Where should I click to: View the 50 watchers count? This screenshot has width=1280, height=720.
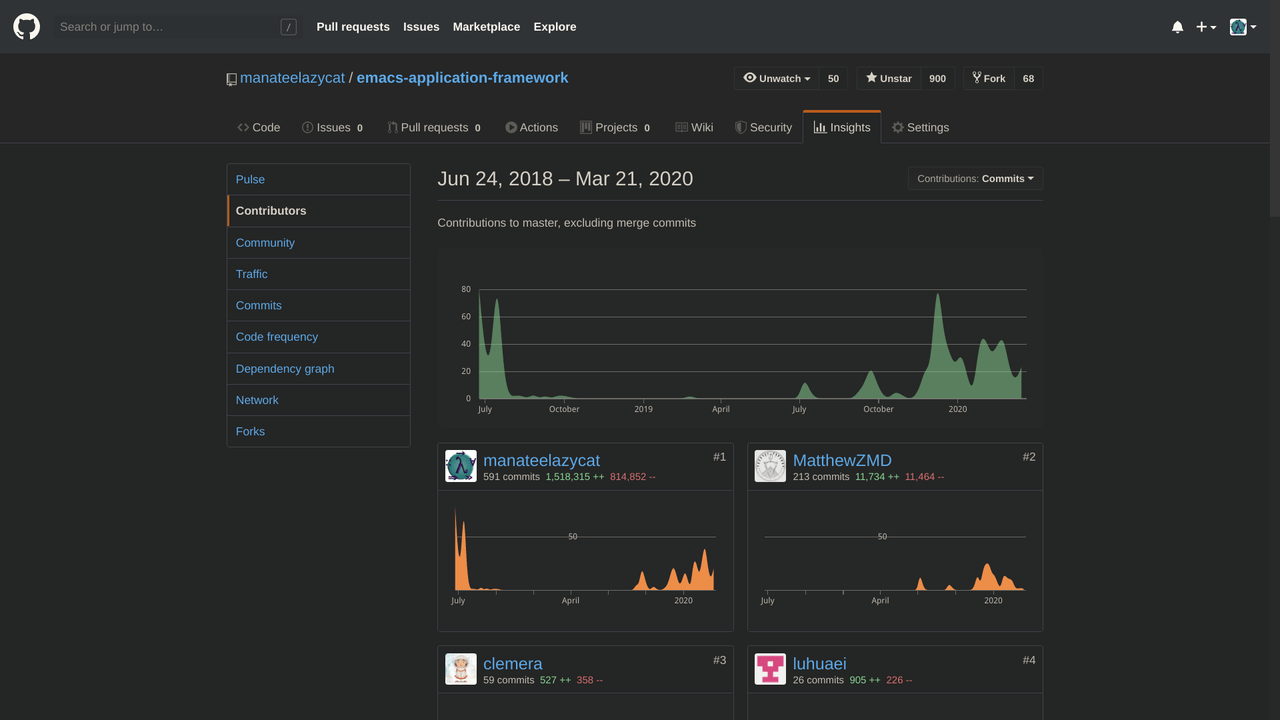click(x=834, y=78)
